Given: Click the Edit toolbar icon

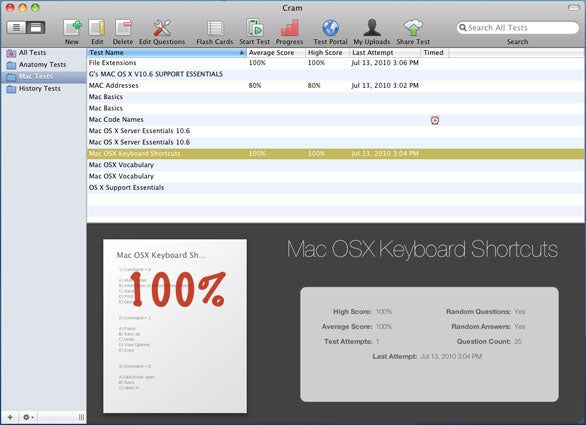Looking at the screenshot, I should [x=97, y=28].
